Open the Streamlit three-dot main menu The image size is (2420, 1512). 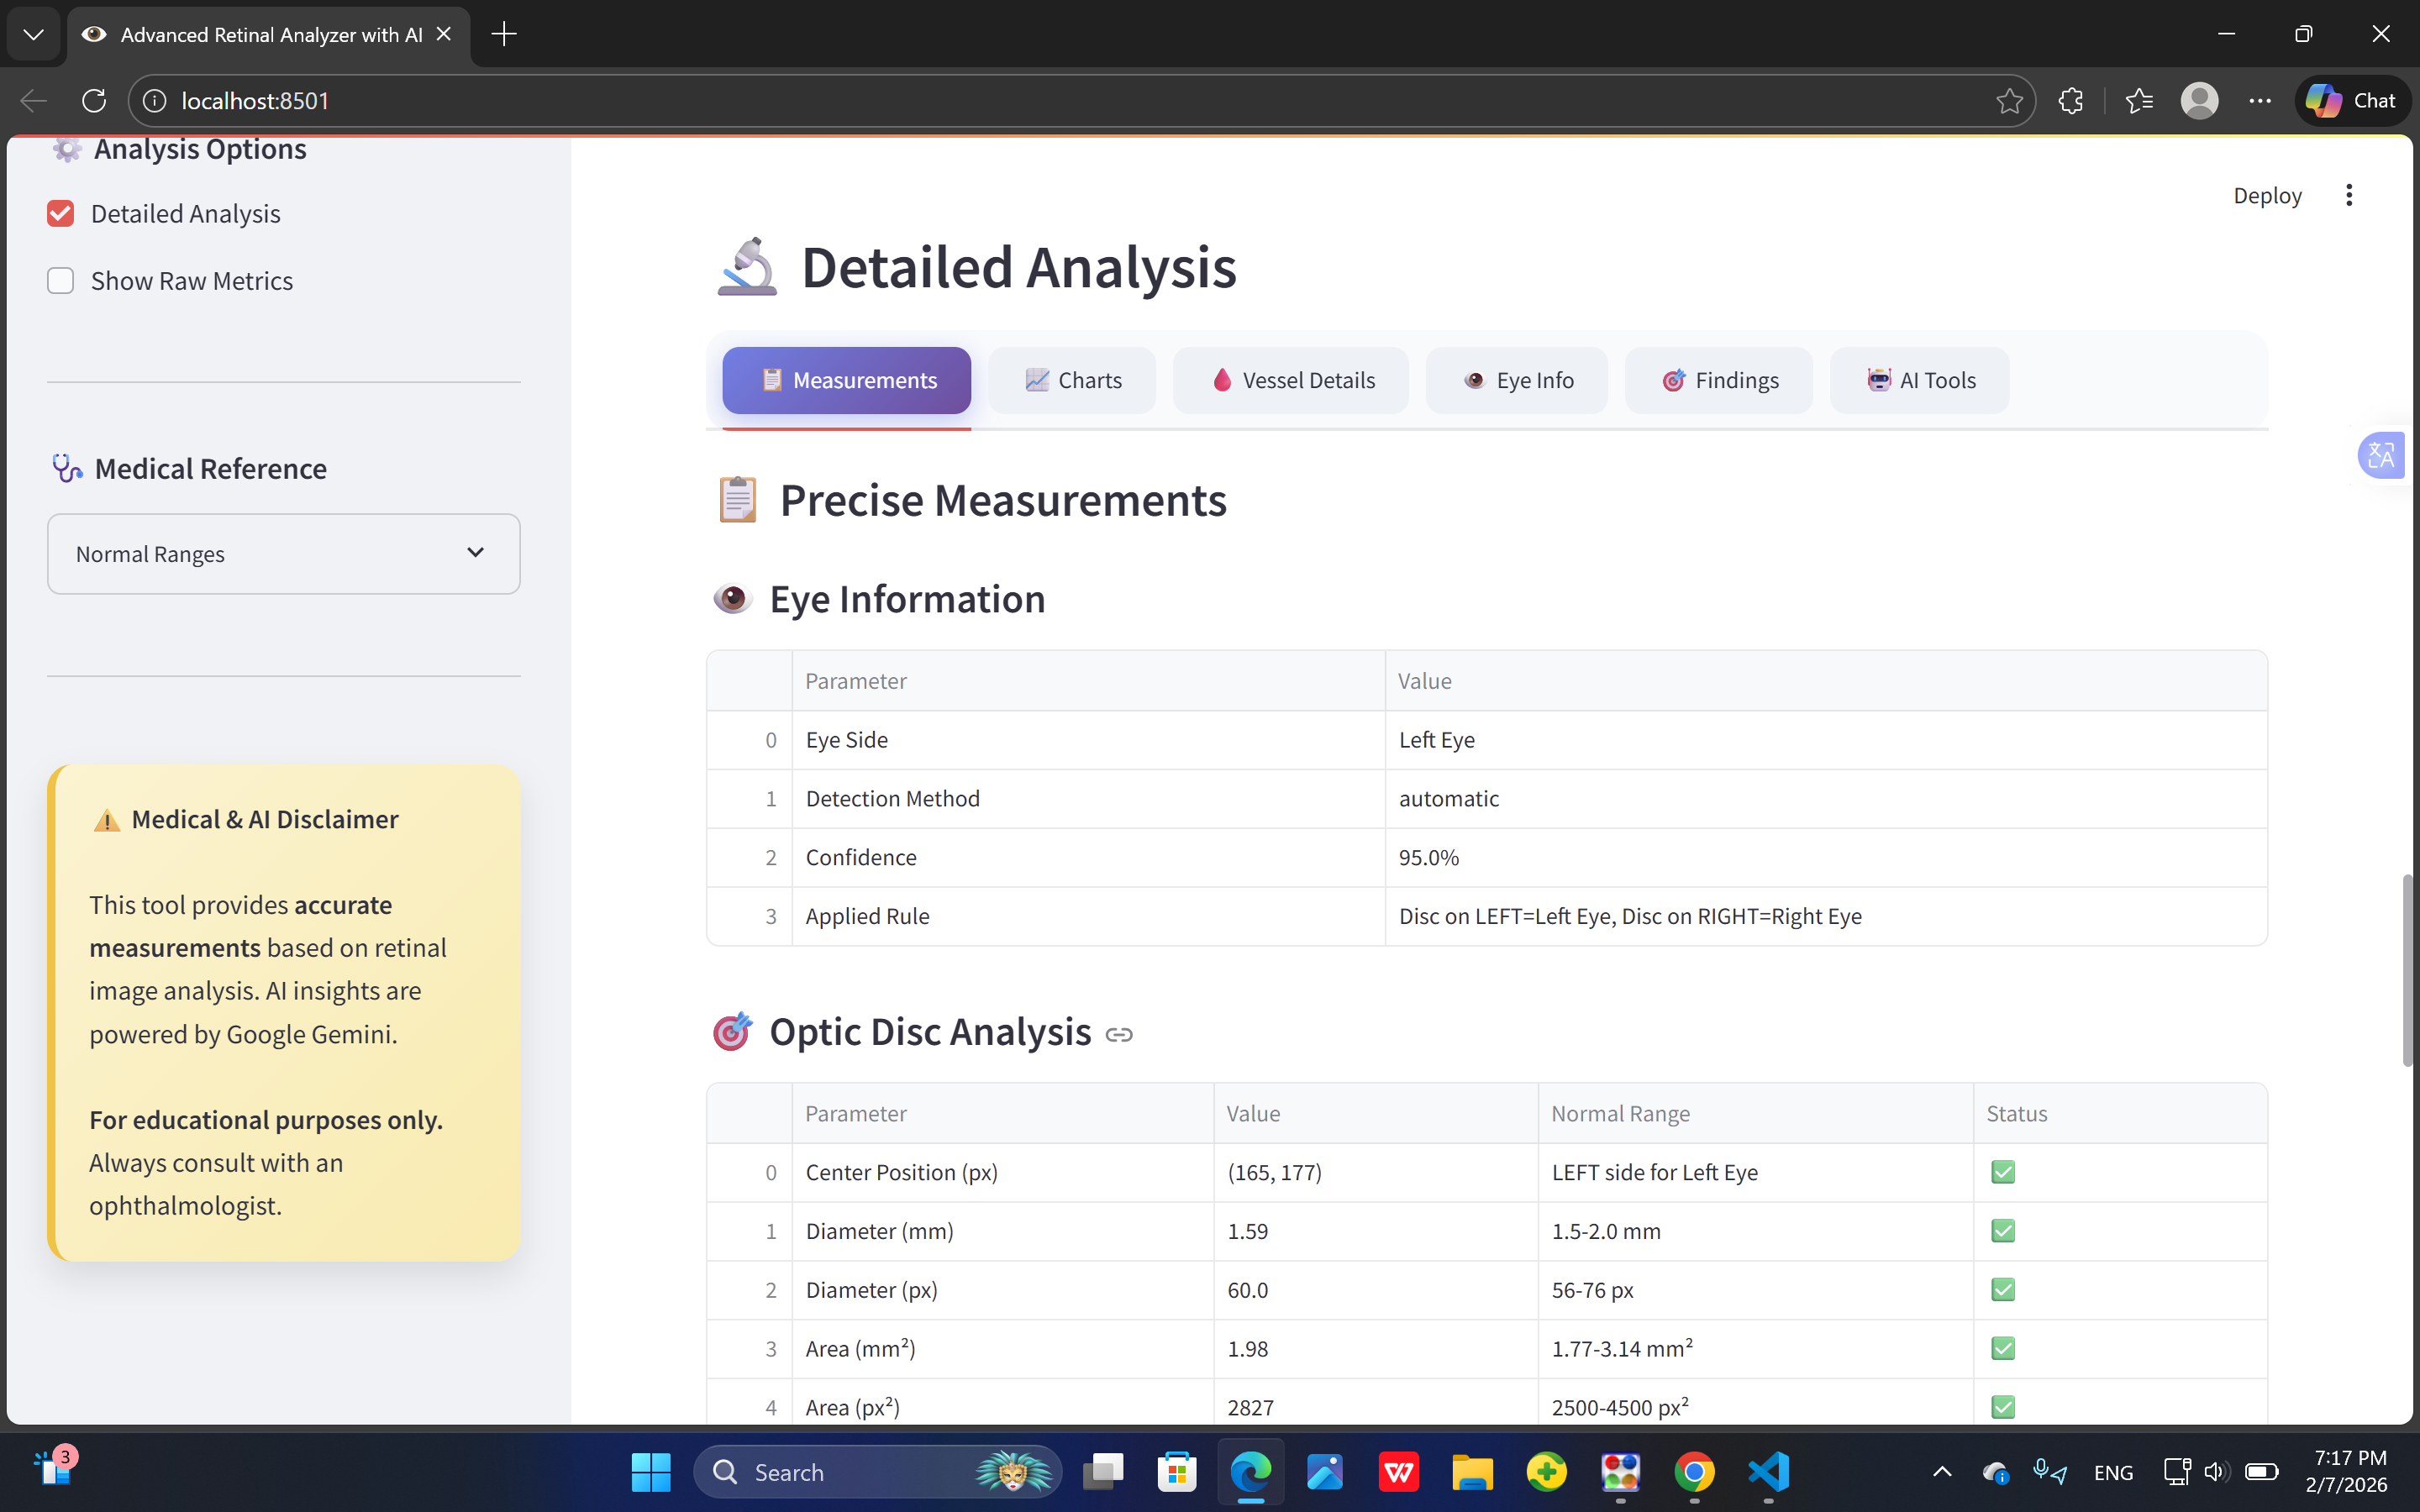click(2349, 196)
